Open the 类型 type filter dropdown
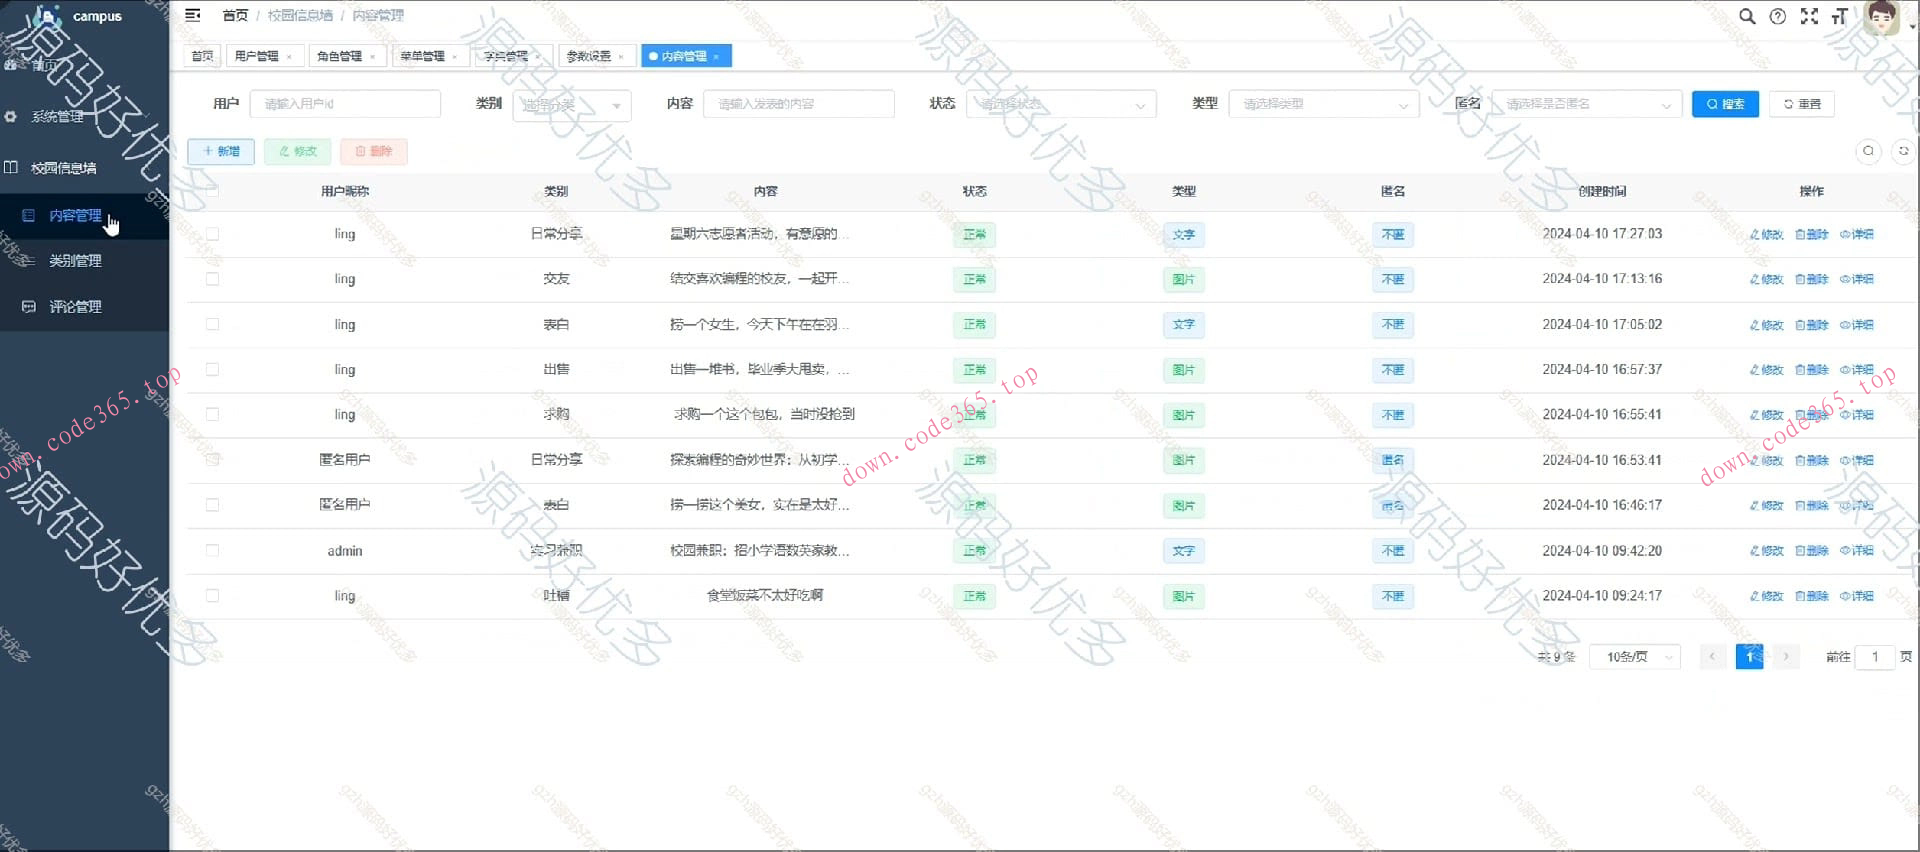The image size is (1920, 852). tap(1324, 104)
